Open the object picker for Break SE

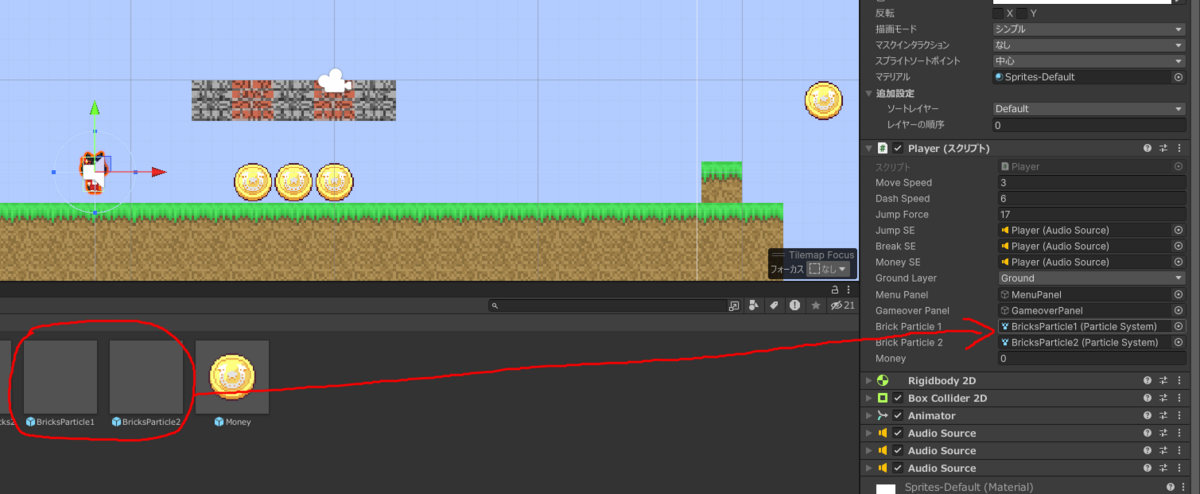[1178, 246]
